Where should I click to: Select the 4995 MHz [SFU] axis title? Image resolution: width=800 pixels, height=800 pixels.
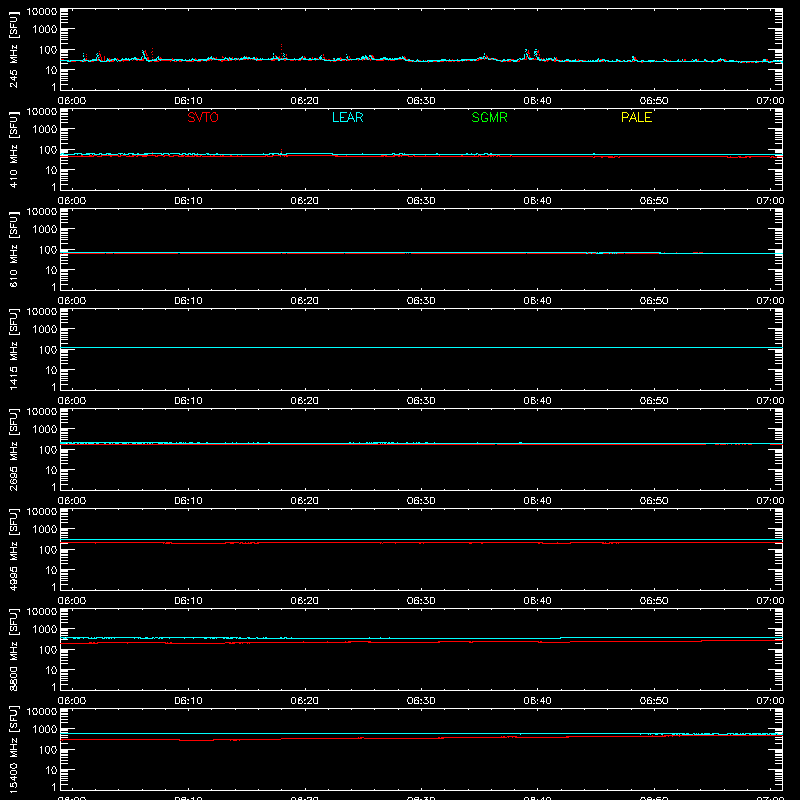[x=13, y=549]
